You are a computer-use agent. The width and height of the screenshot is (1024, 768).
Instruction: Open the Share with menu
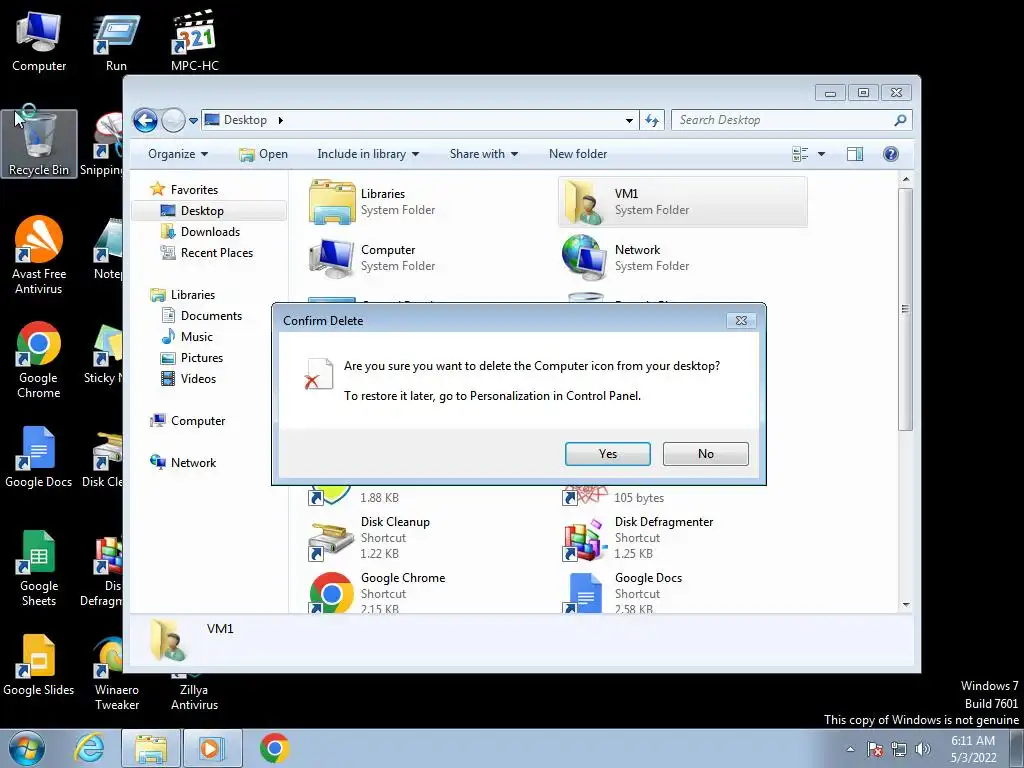tap(483, 154)
